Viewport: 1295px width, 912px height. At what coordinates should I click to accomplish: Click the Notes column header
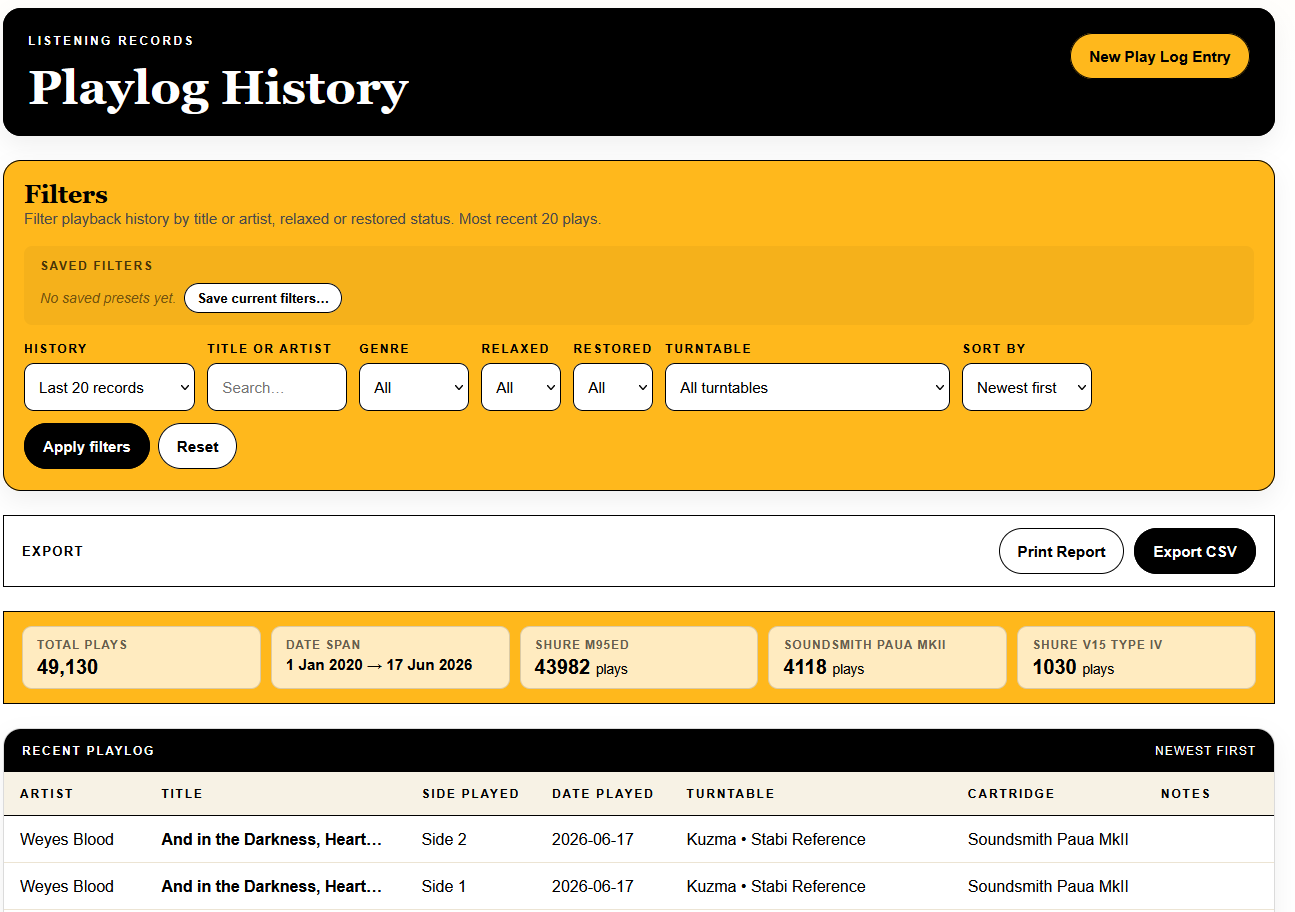pos(1186,793)
